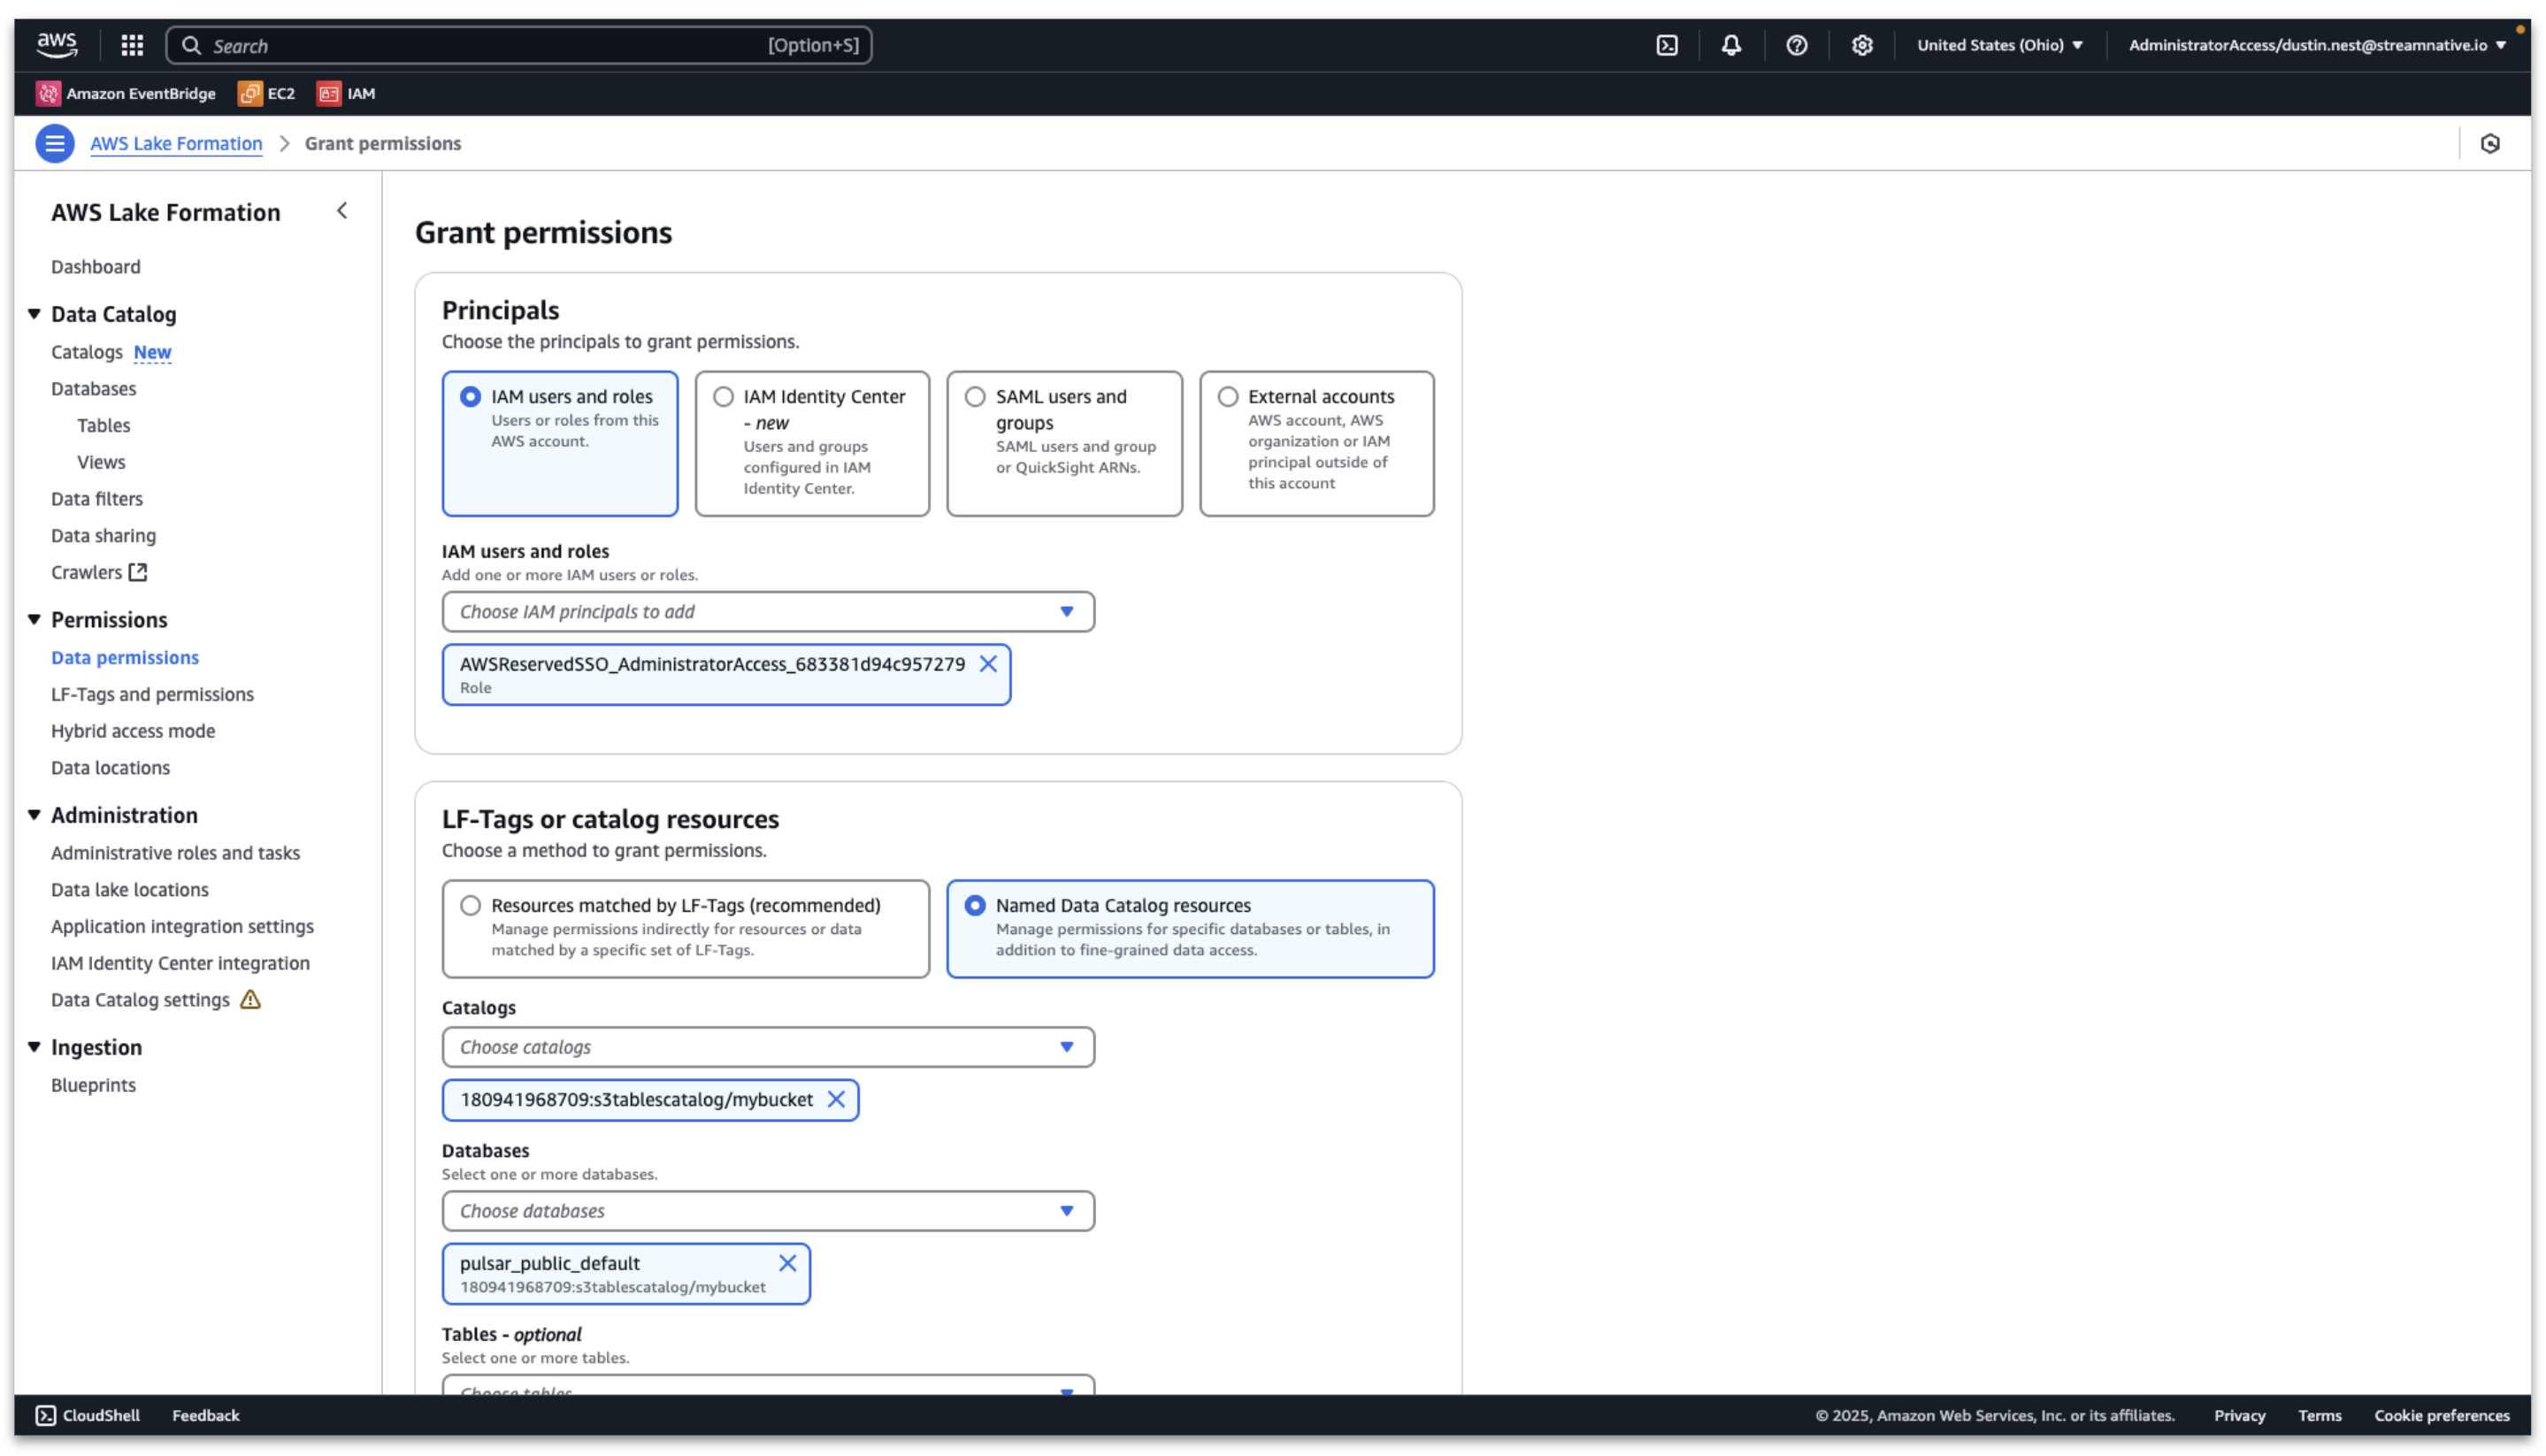2546x1456 pixels.
Task: Remove the s3tablescatalog/mybucket catalog chip
Action: point(836,1099)
